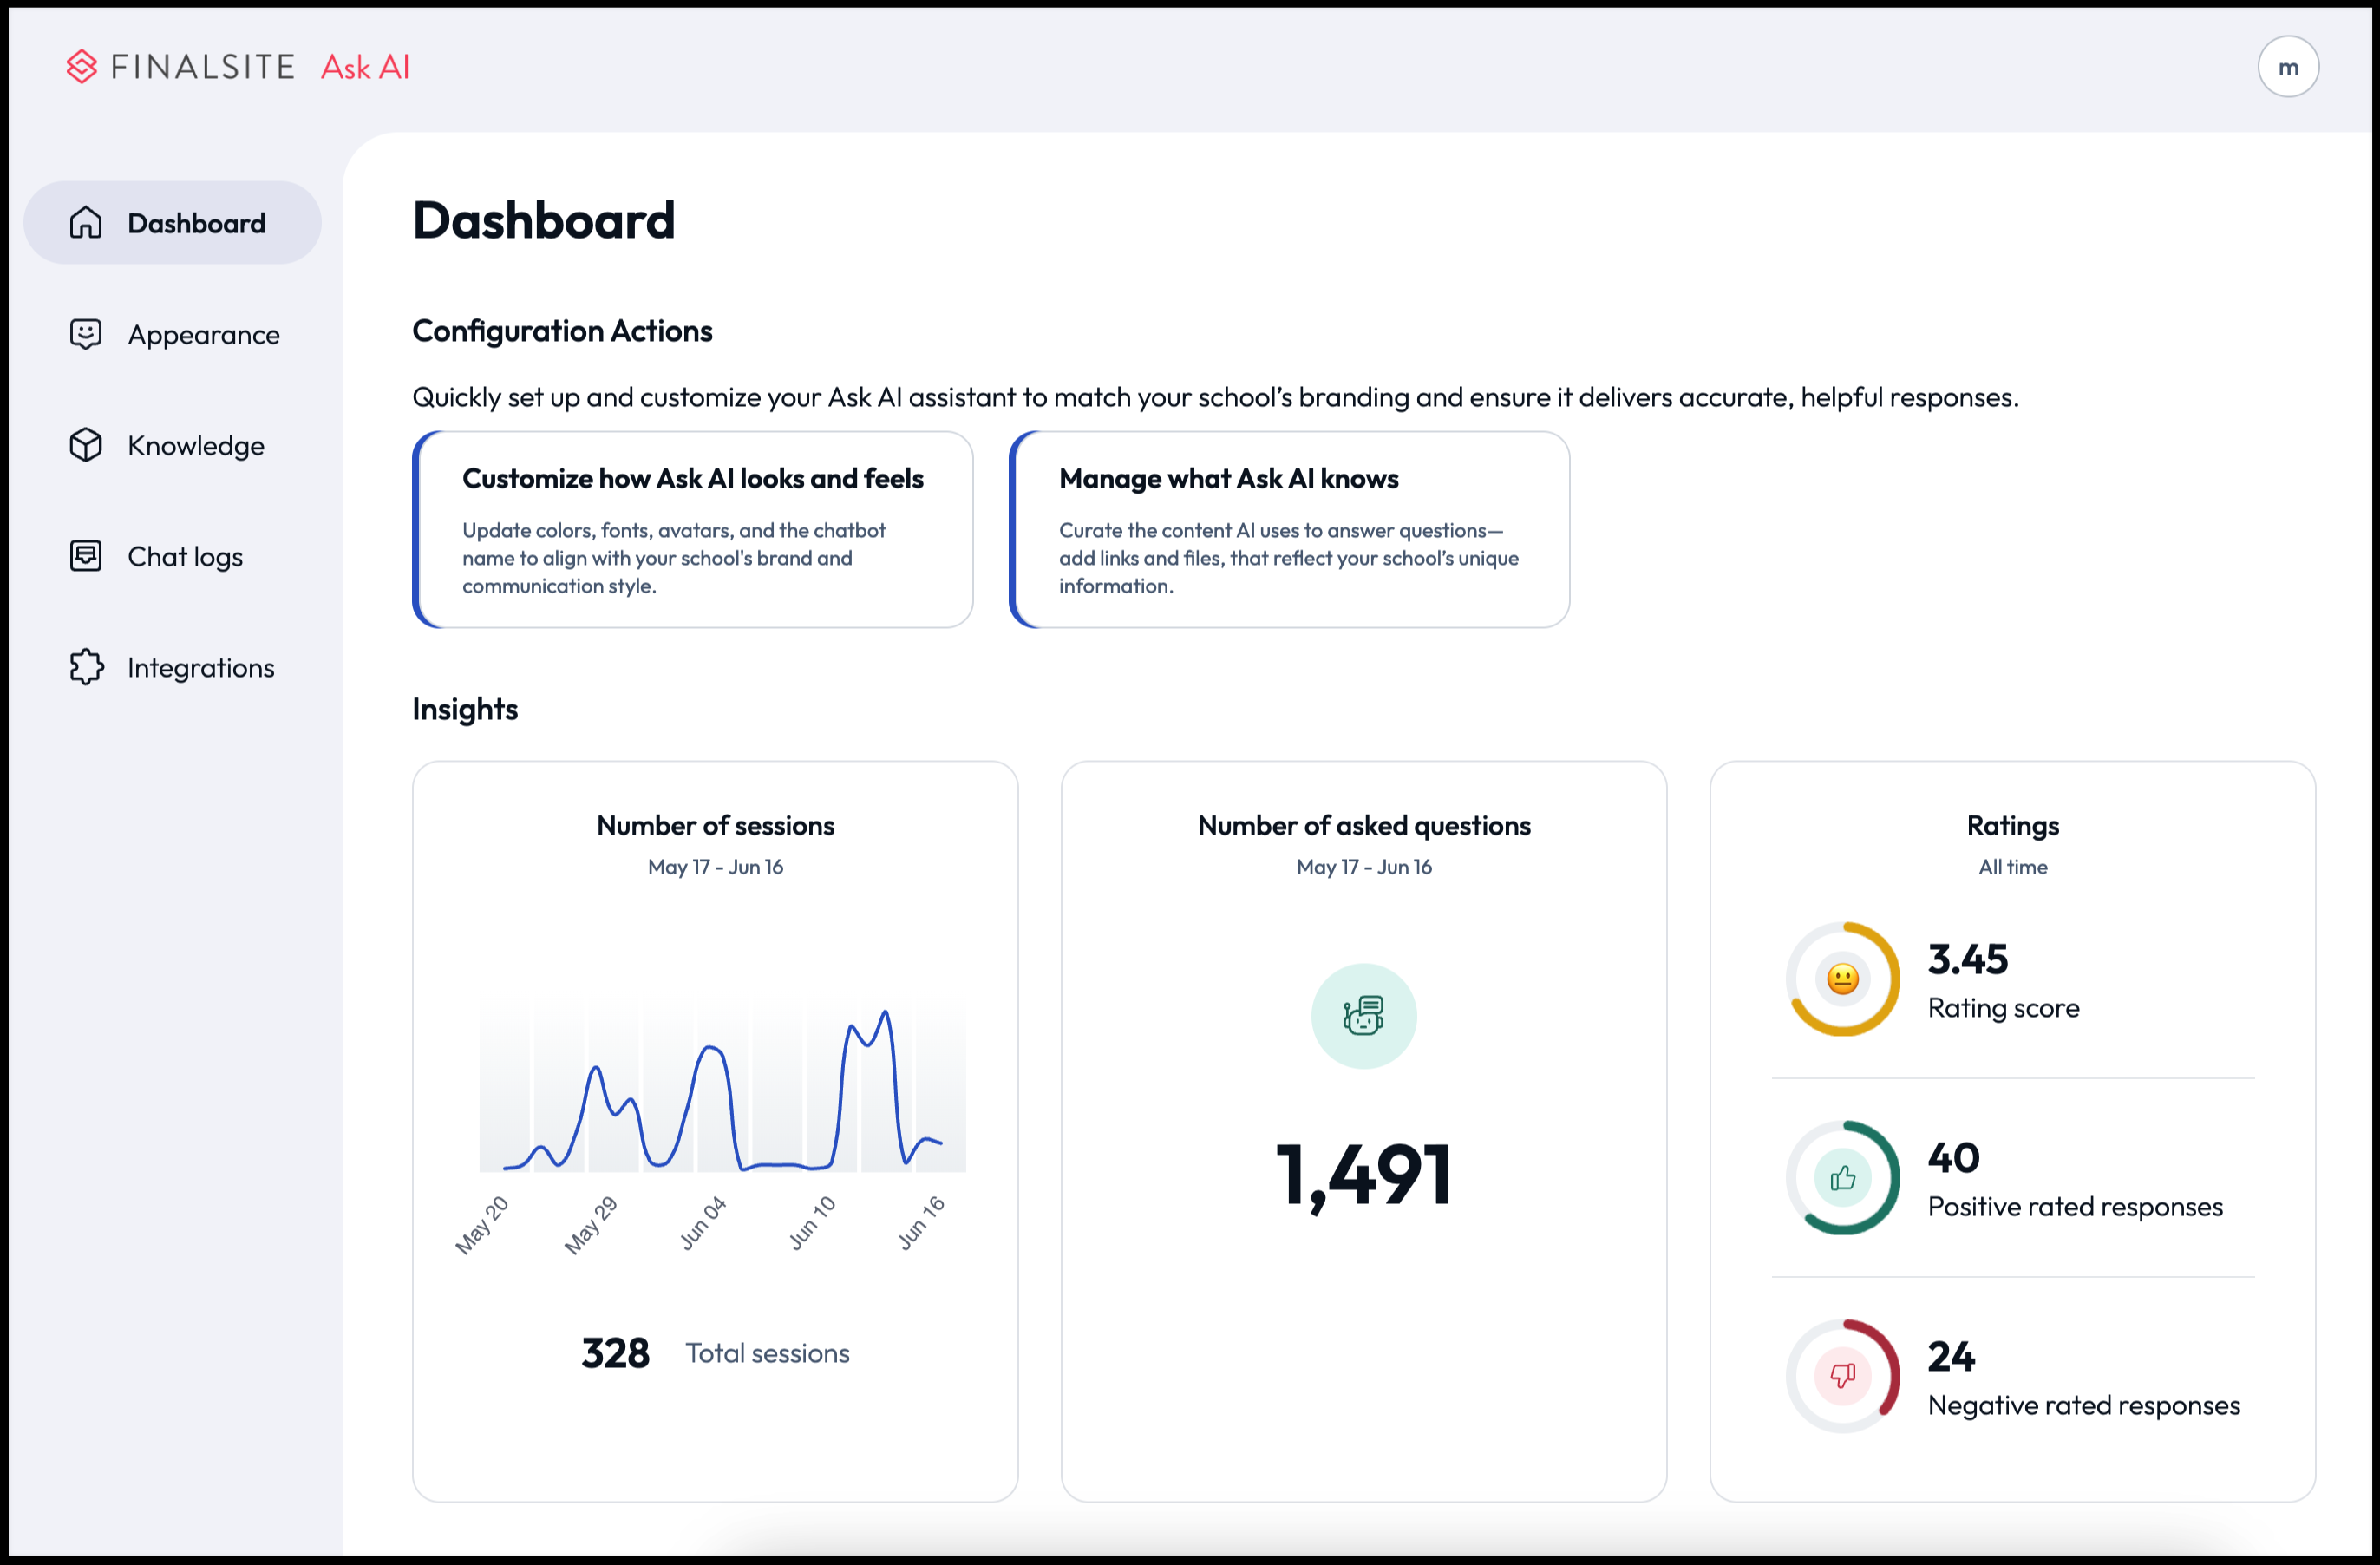
Task: Click the '40' positive responses count
Action: (1954, 1158)
